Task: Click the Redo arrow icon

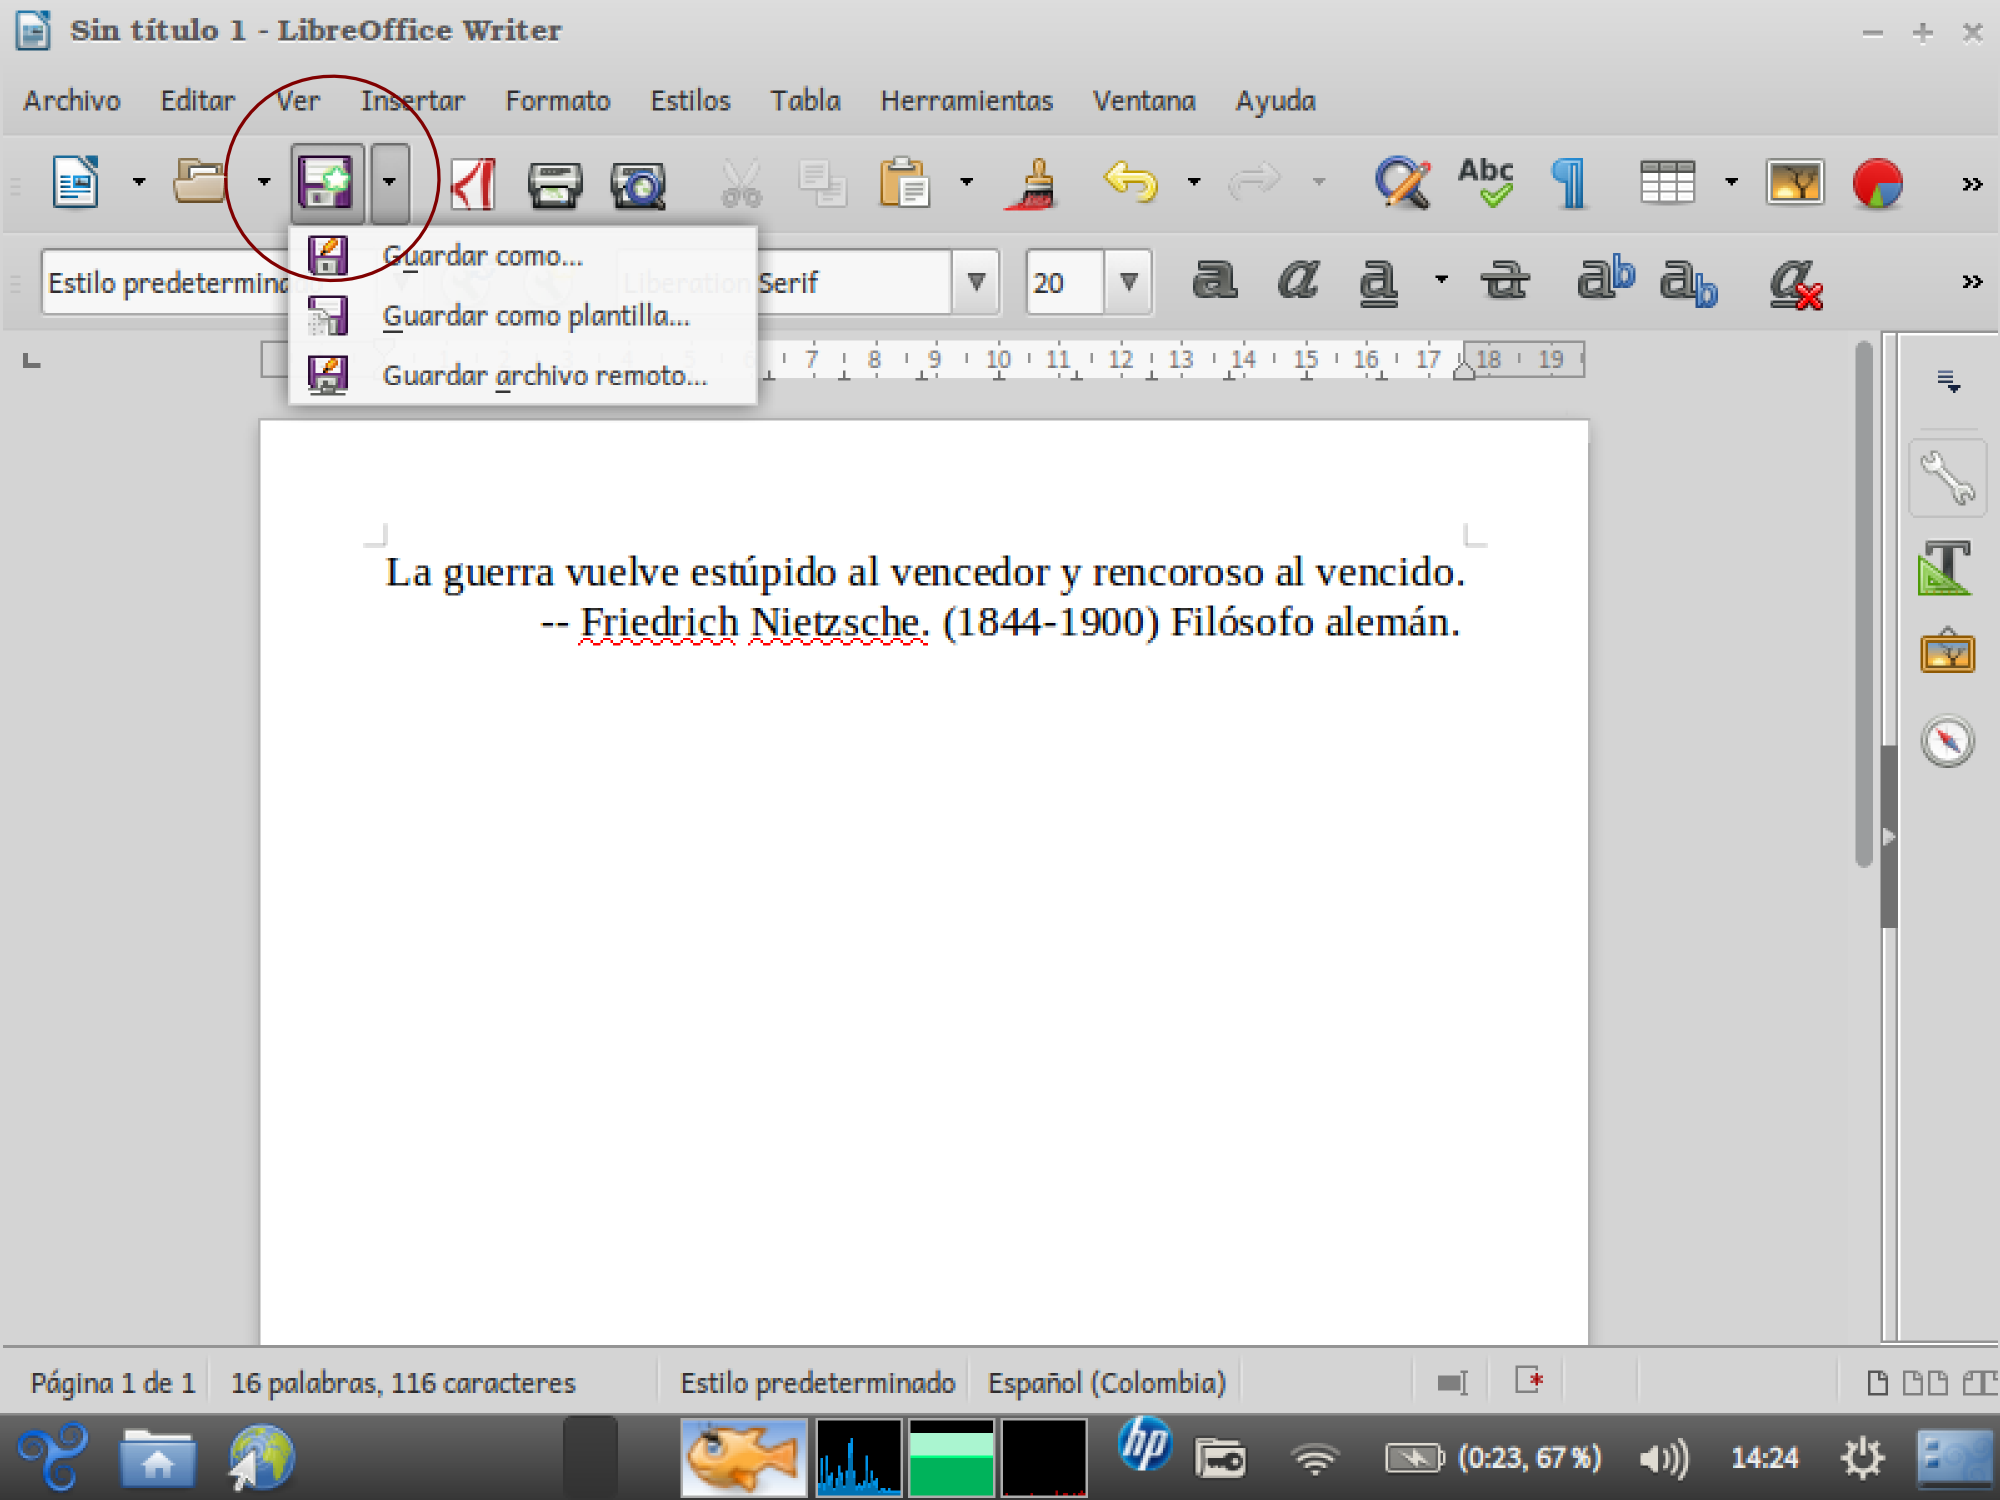Action: [x=1255, y=183]
